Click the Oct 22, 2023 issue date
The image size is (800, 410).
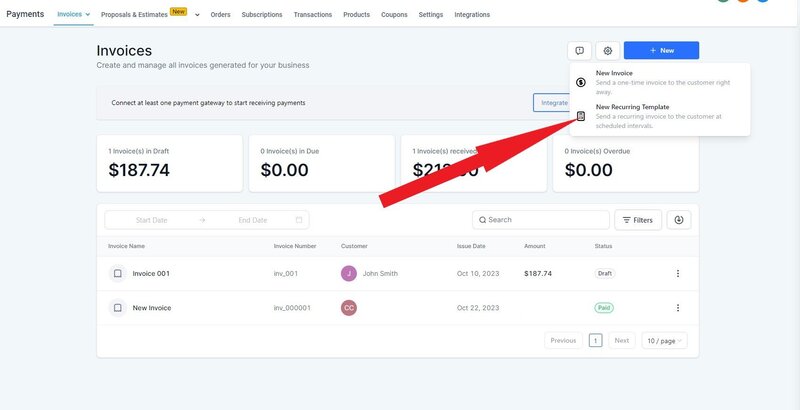478,308
